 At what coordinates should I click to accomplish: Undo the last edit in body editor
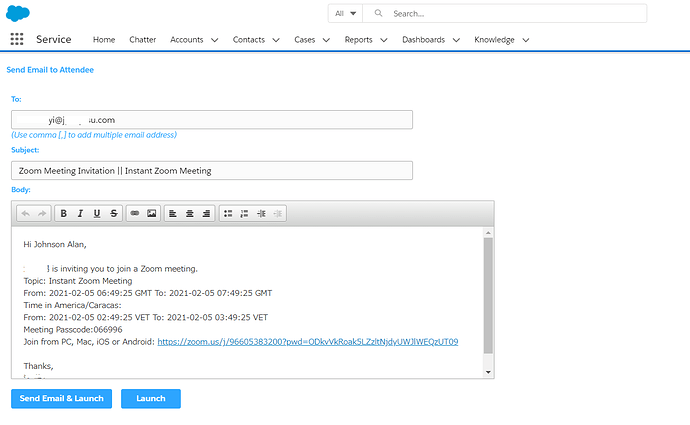tap(26, 213)
